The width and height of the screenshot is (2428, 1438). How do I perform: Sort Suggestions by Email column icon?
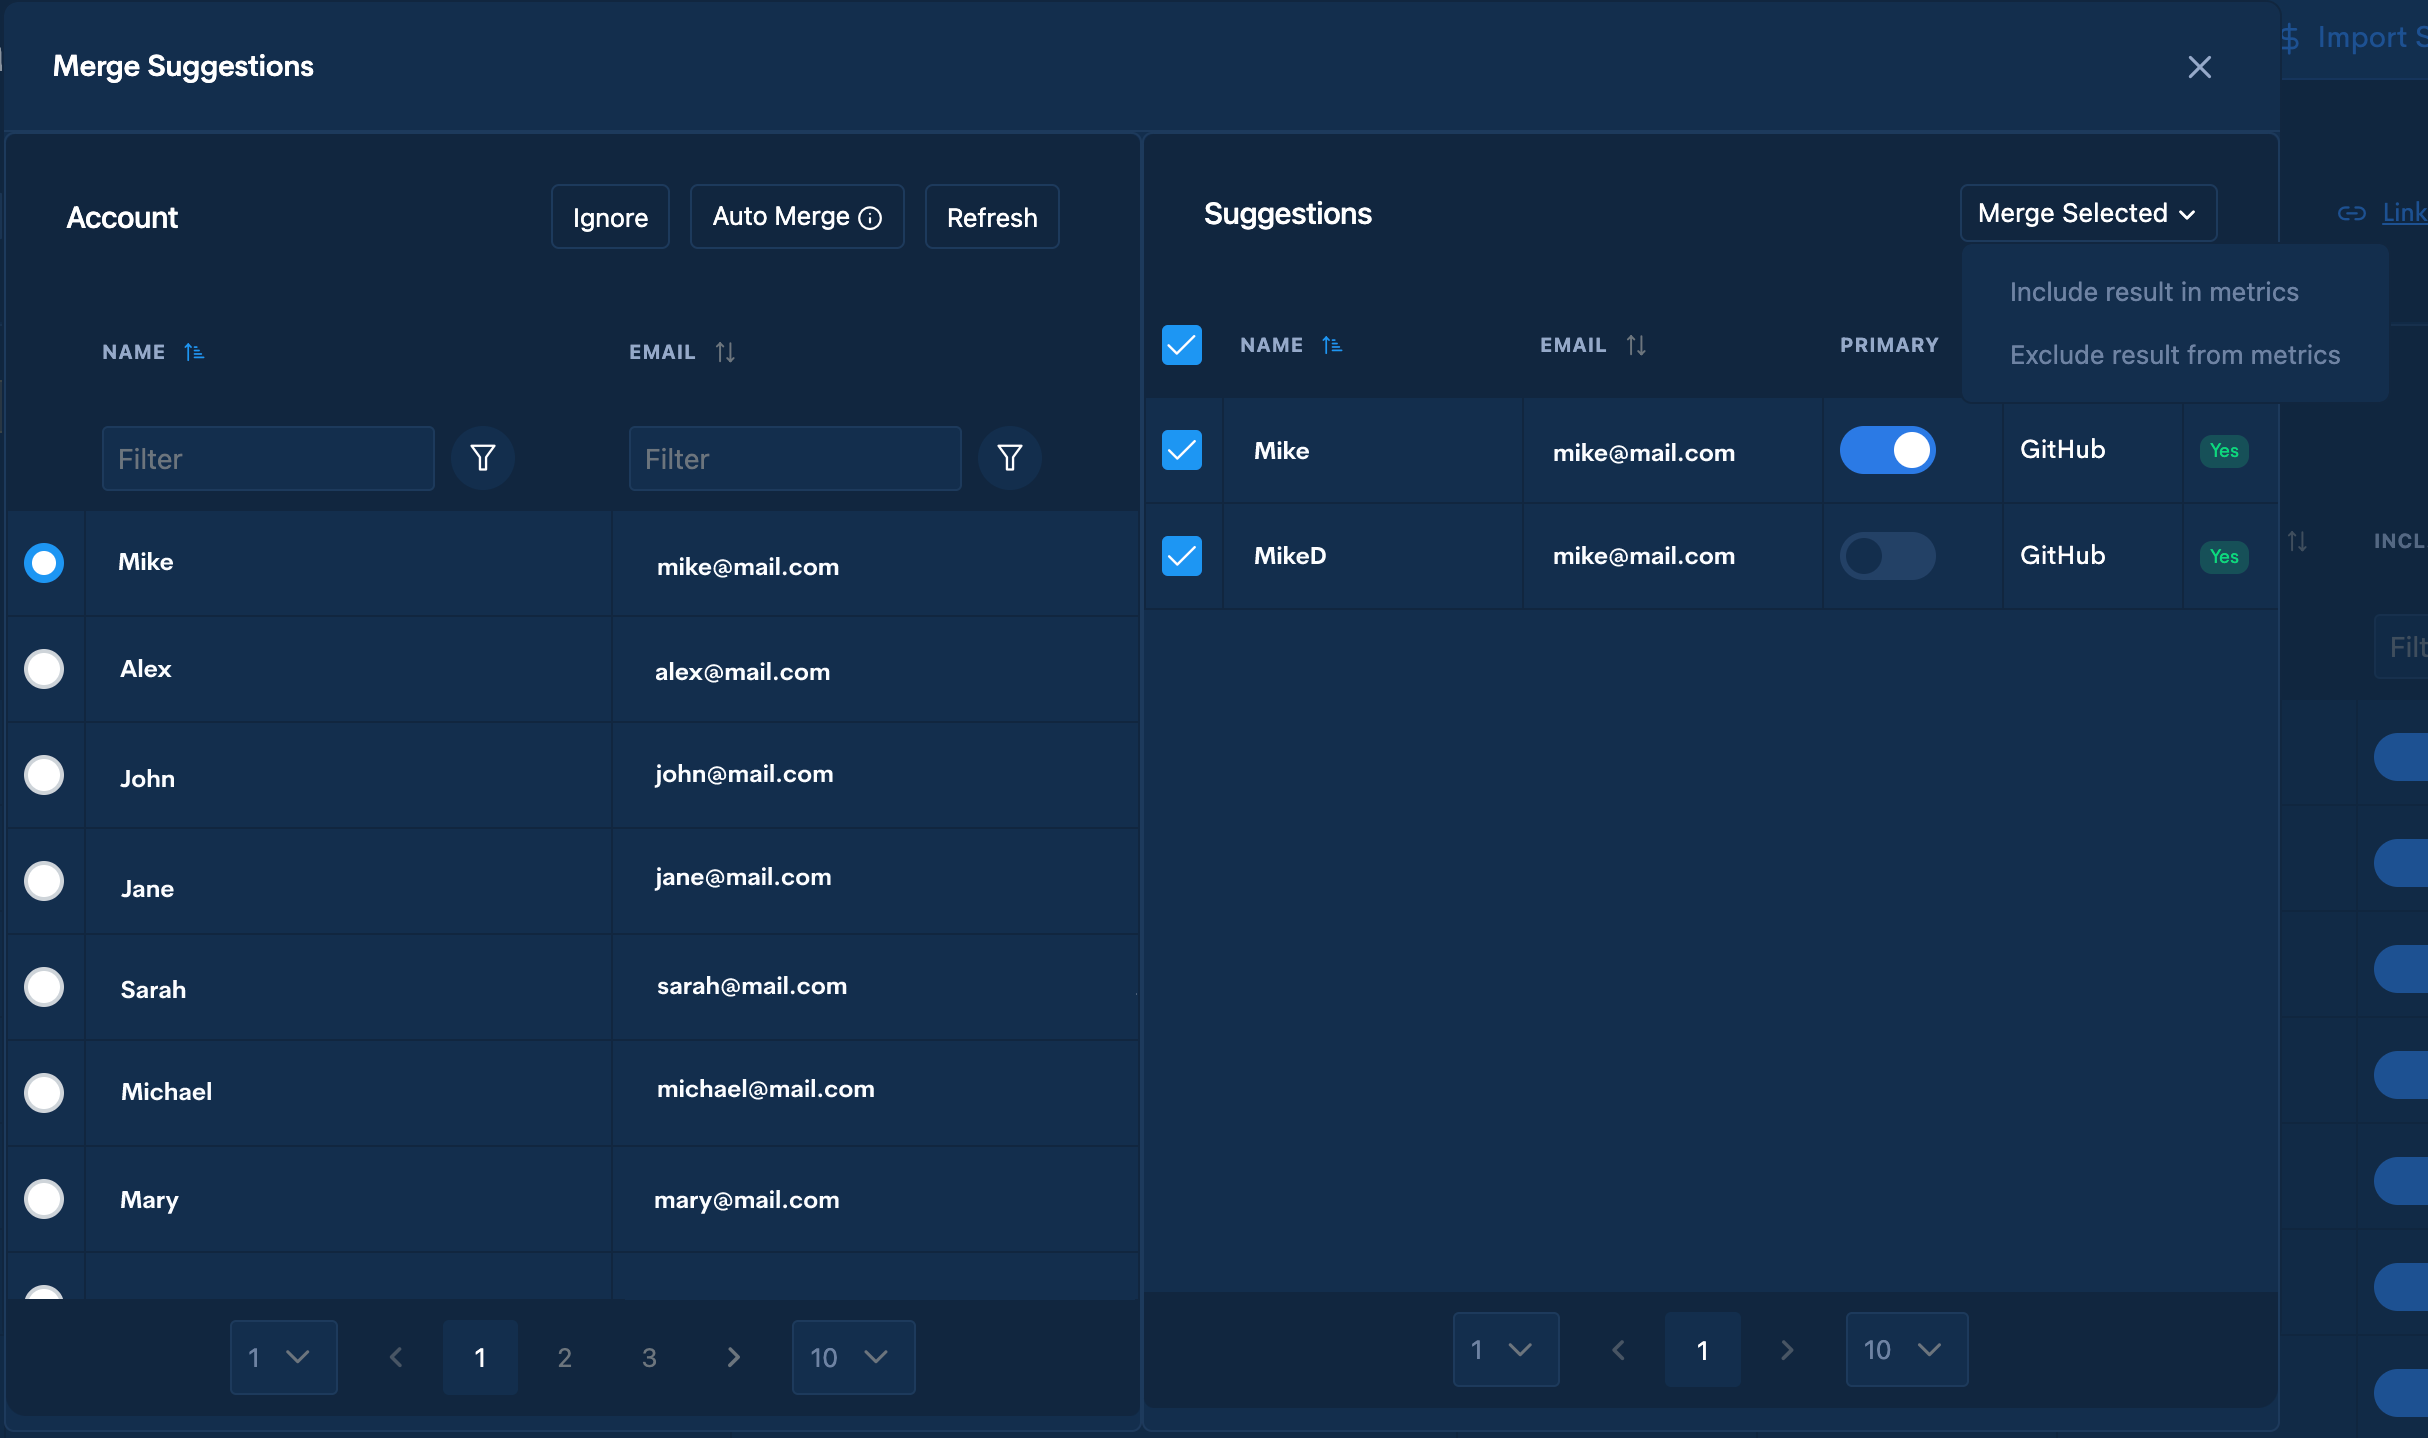[1636, 345]
